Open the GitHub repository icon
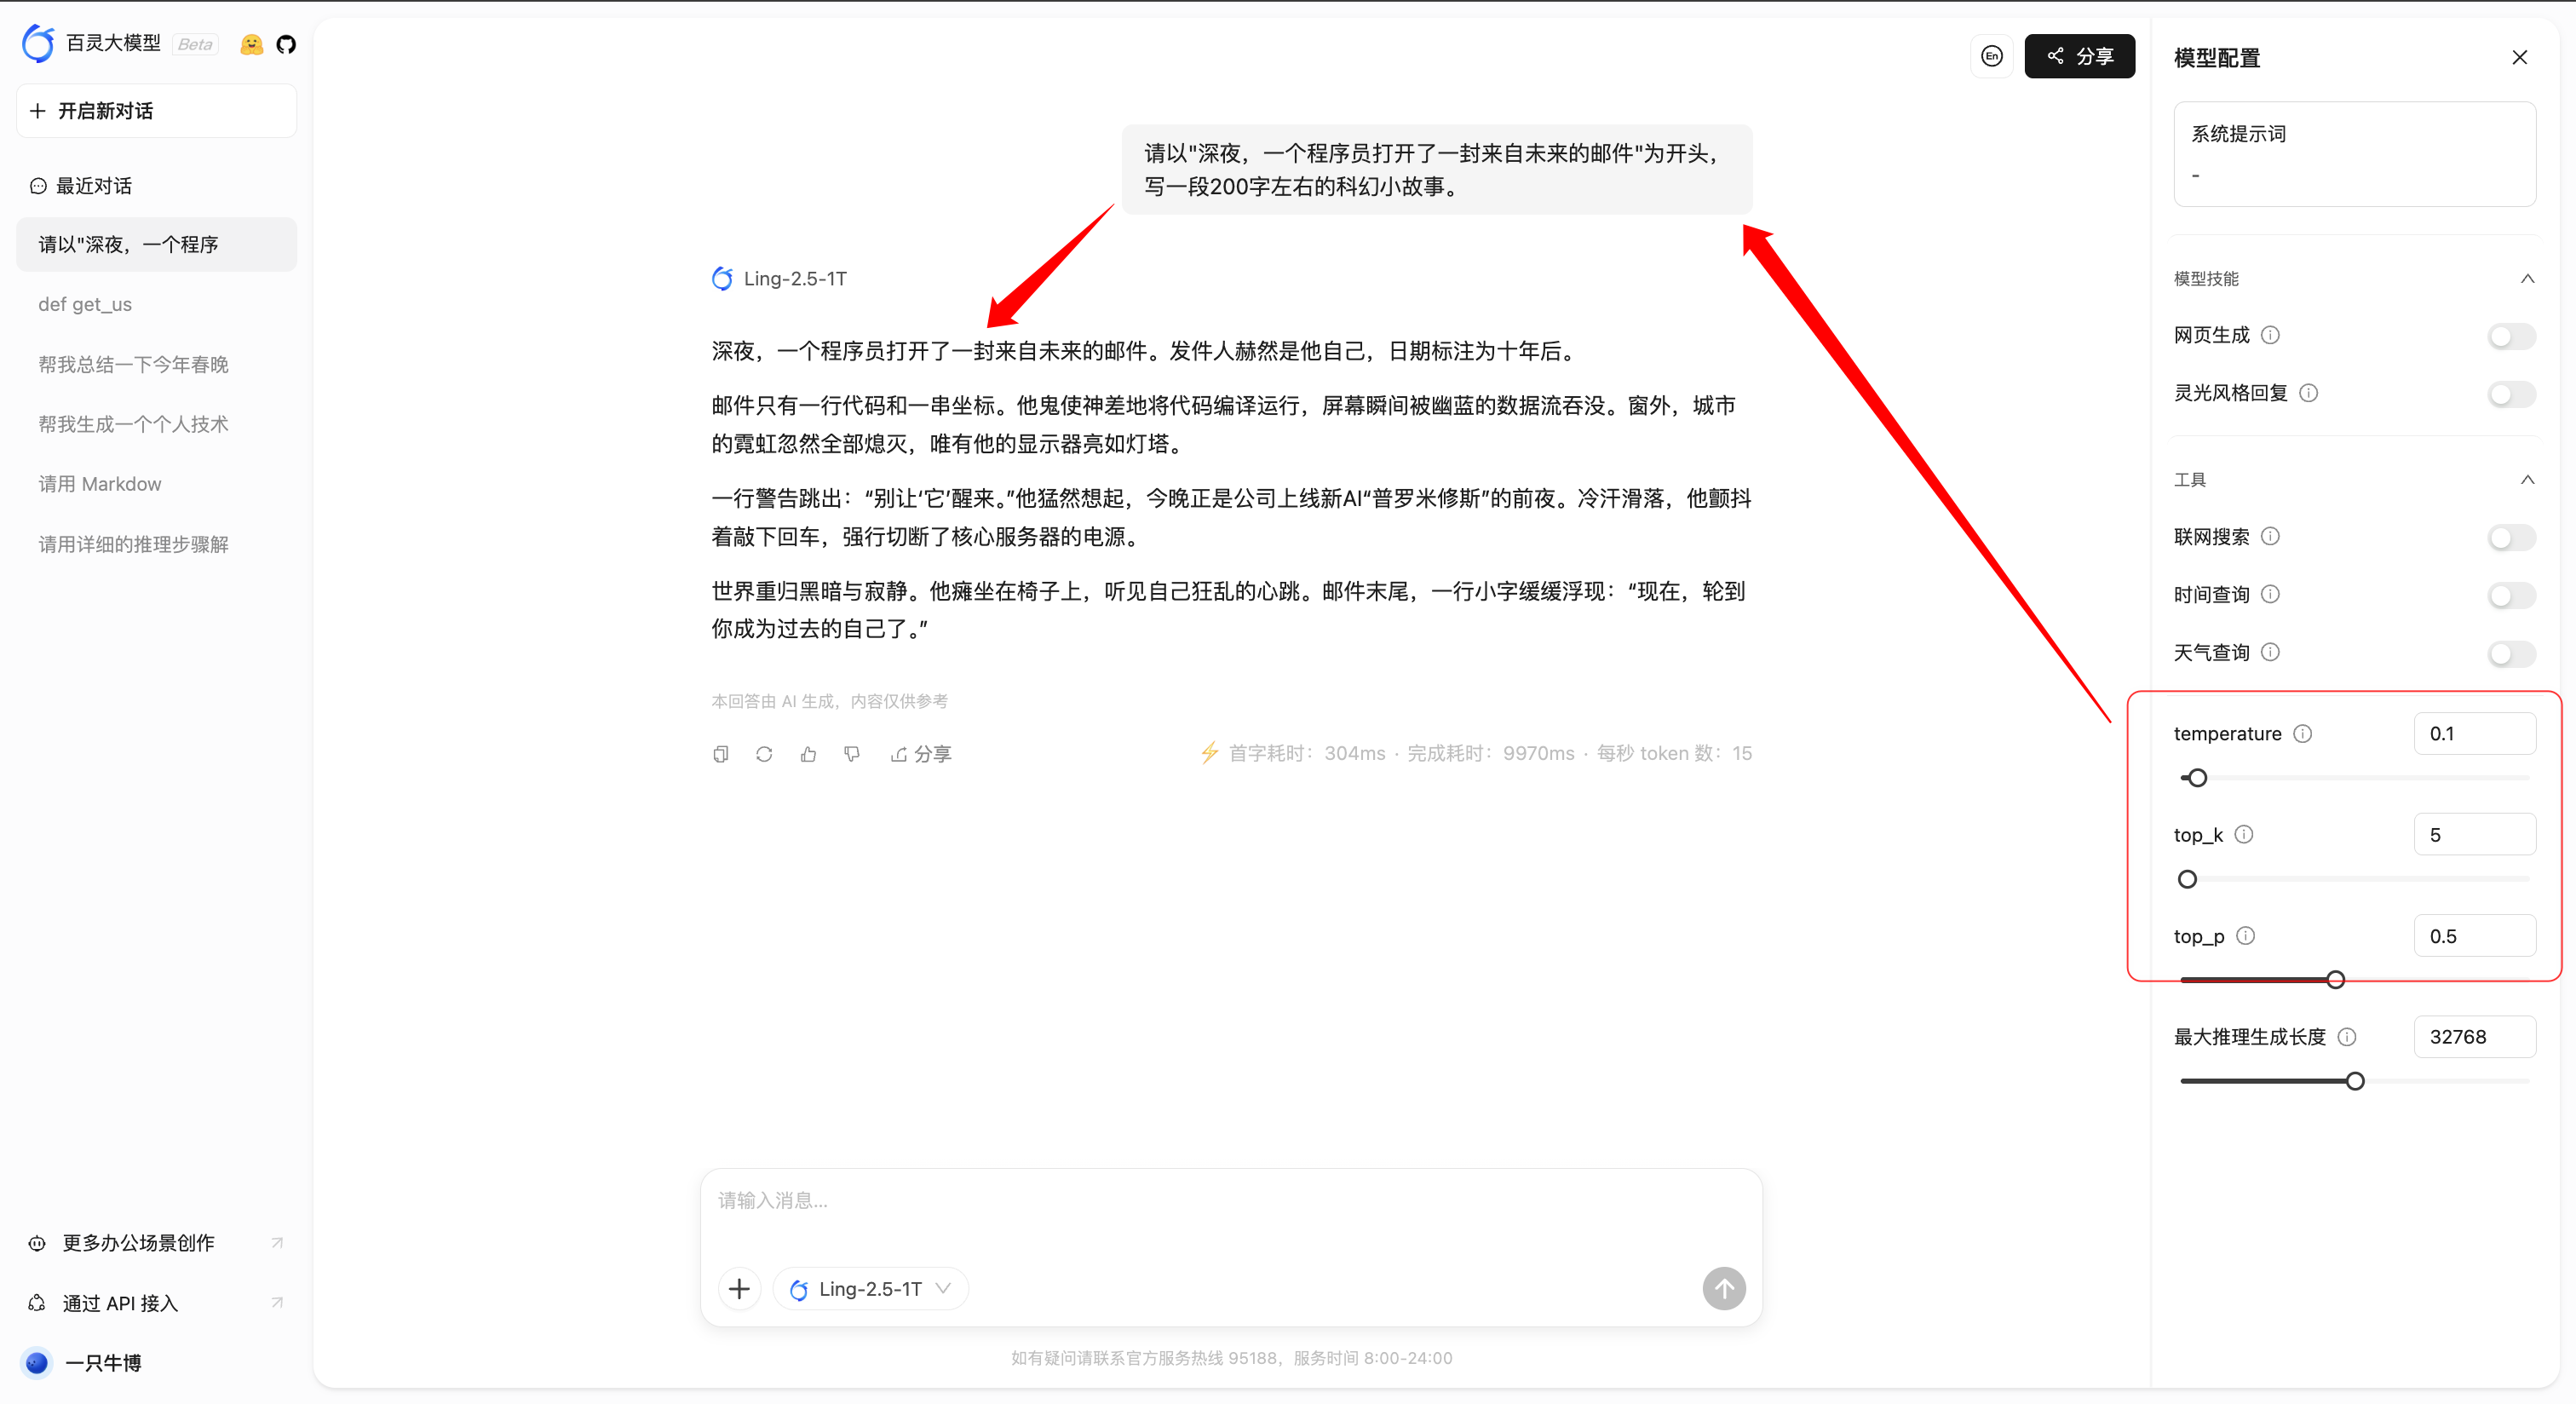Screen dimensions: 2576x1404 point(287,44)
